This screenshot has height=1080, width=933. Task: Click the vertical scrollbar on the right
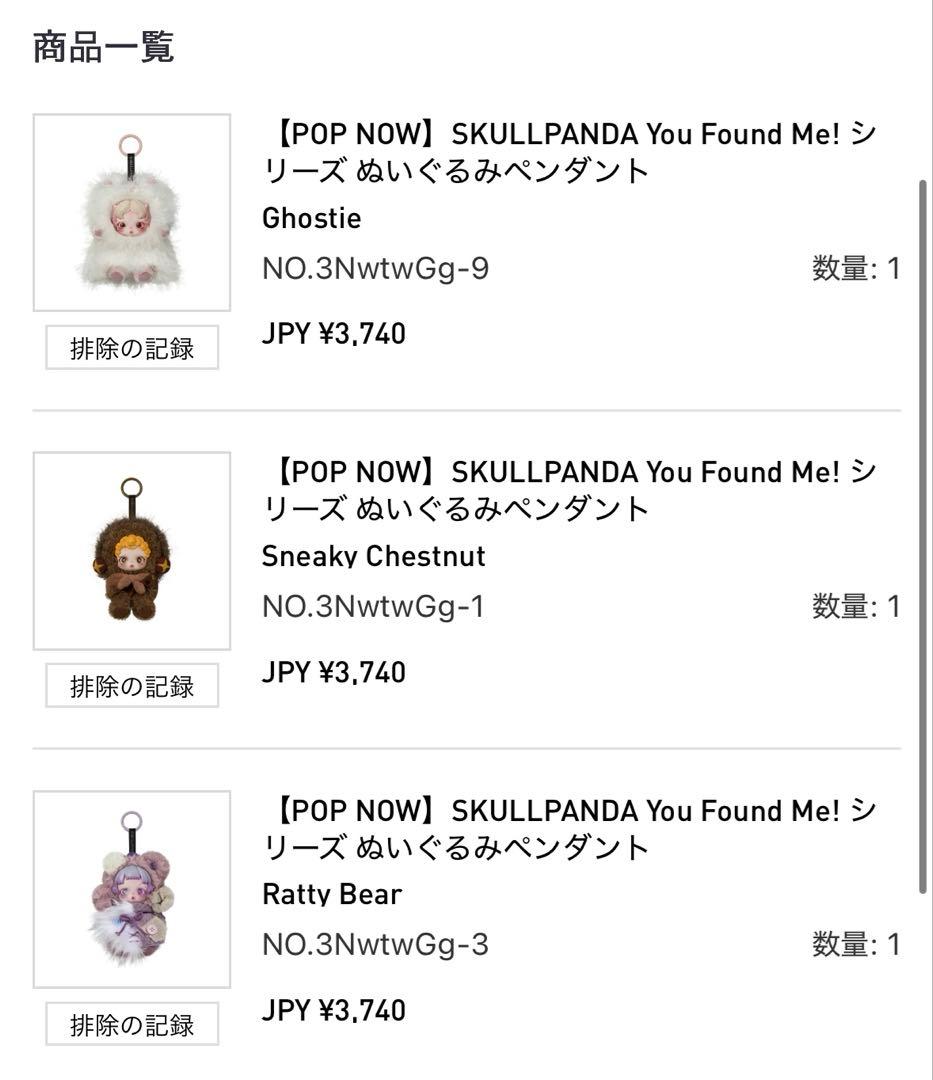click(x=923, y=540)
